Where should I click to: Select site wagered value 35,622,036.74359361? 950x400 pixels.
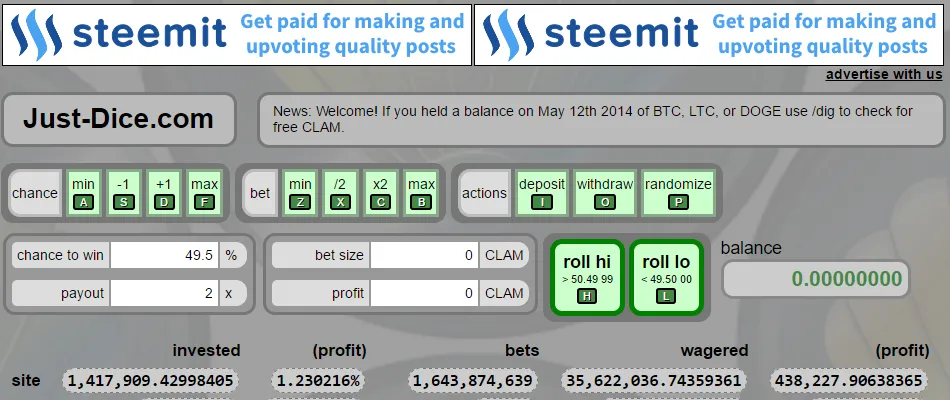pyautogui.click(x=653, y=381)
